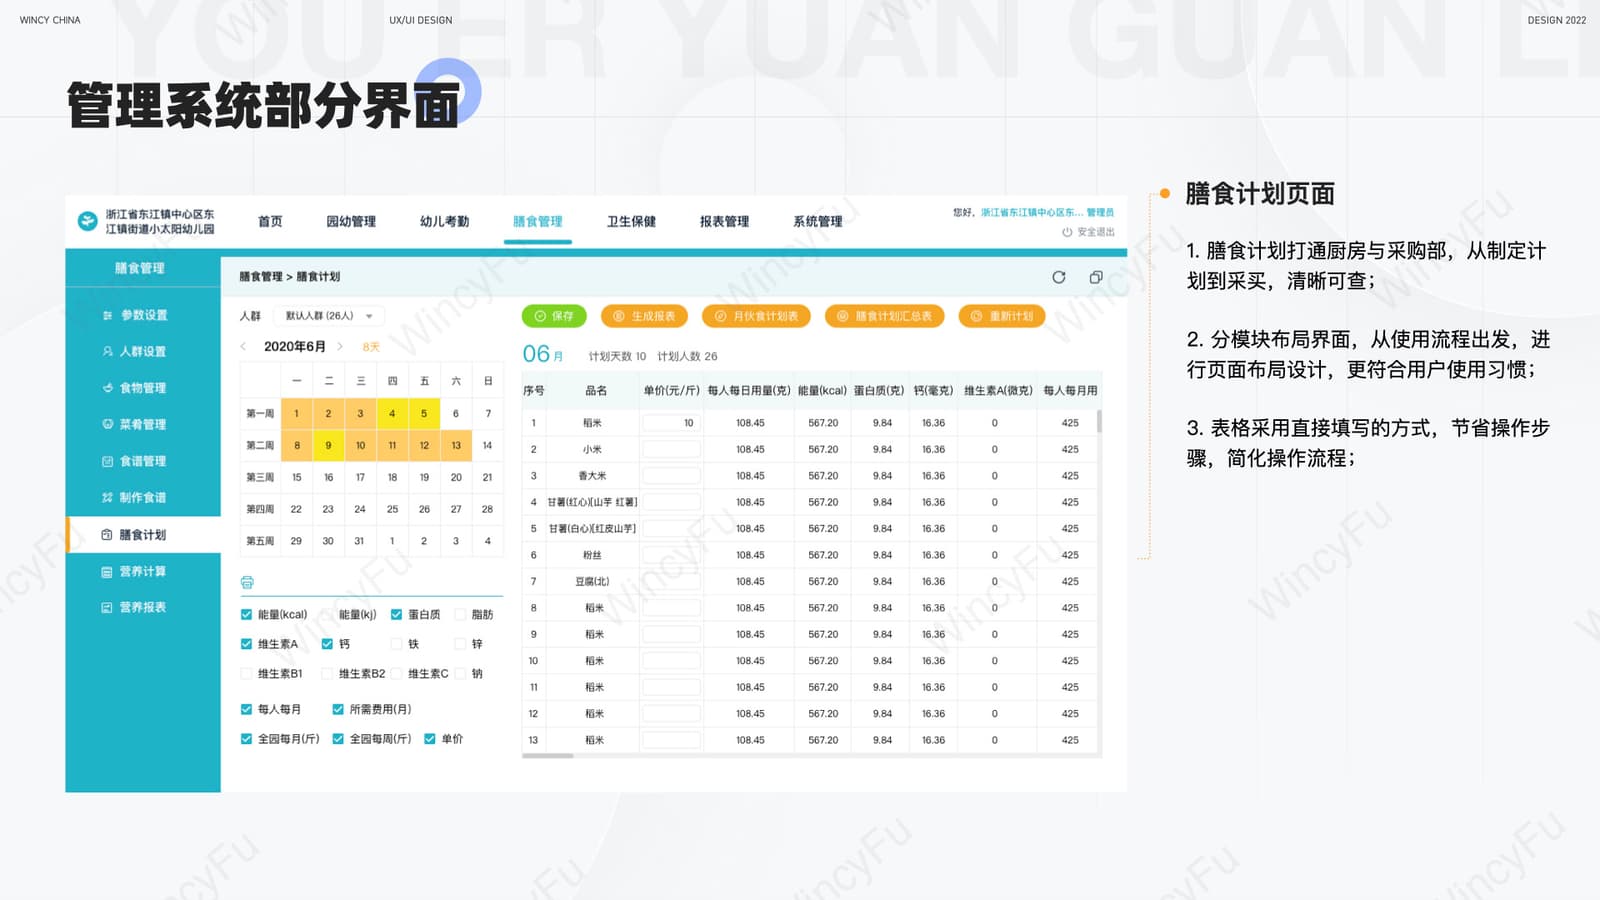Image resolution: width=1600 pixels, height=900 pixels.
Task: Click the refresh icon in breadcrumb bar
Action: tap(1059, 277)
